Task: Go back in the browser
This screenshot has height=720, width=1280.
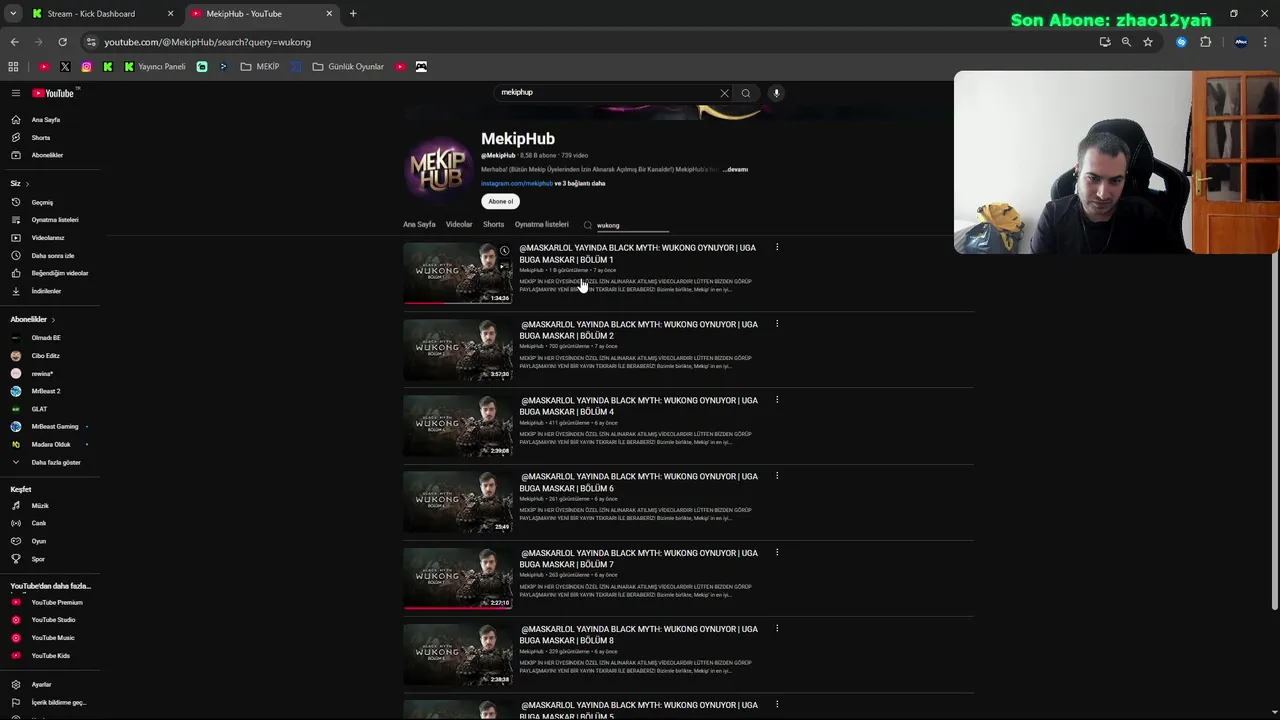Action: tap(14, 42)
